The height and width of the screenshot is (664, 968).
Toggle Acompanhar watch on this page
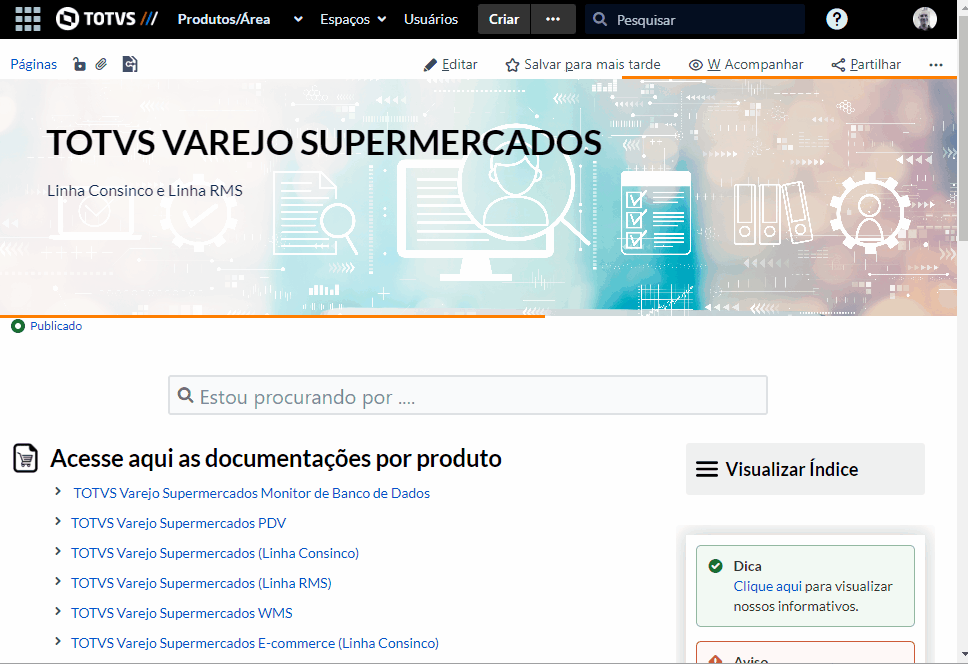pos(746,64)
